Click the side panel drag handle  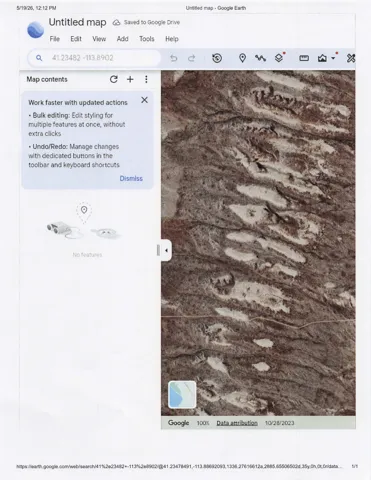tap(158, 250)
